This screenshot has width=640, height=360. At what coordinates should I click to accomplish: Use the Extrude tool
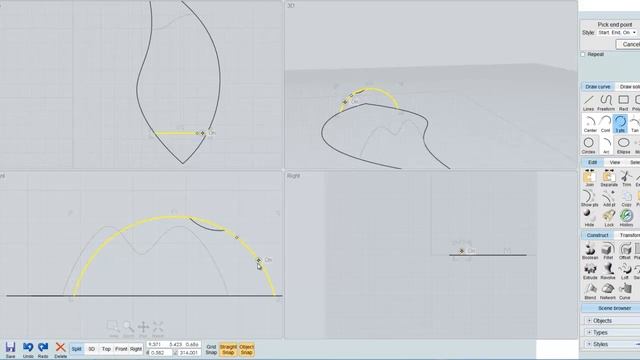pyautogui.click(x=590, y=271)
